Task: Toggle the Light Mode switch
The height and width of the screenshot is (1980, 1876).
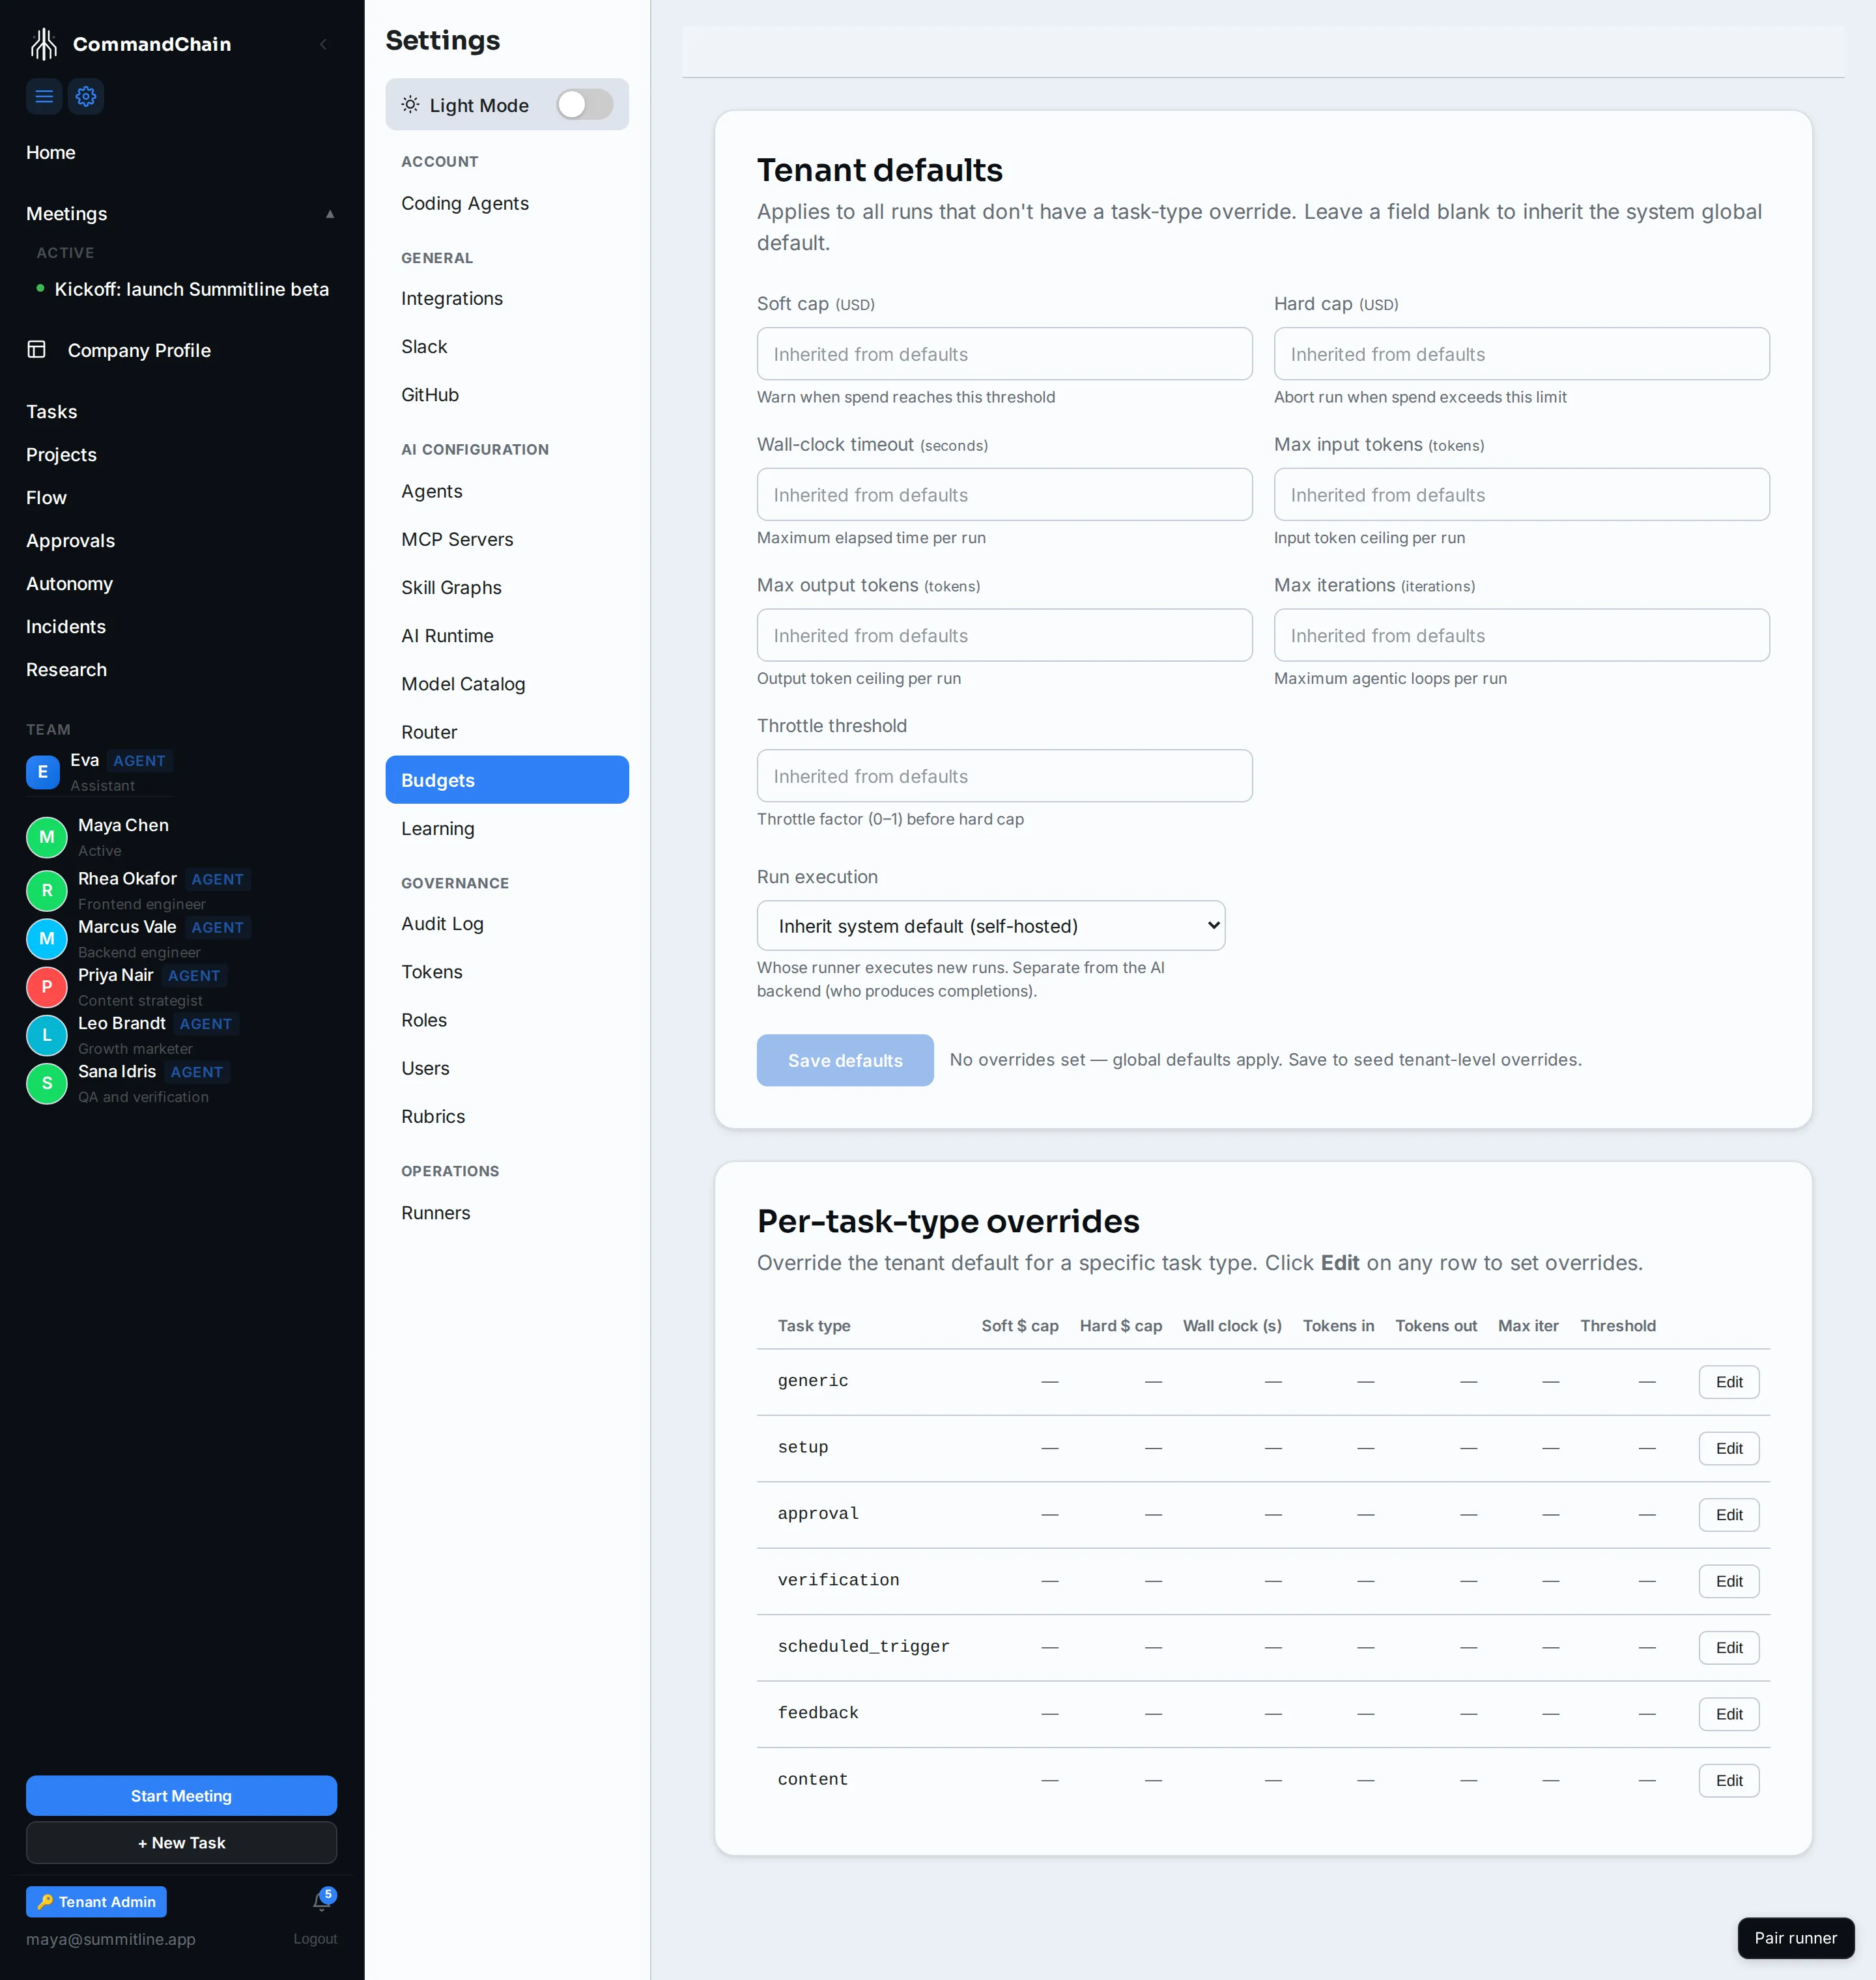Action: coord(585,104)
